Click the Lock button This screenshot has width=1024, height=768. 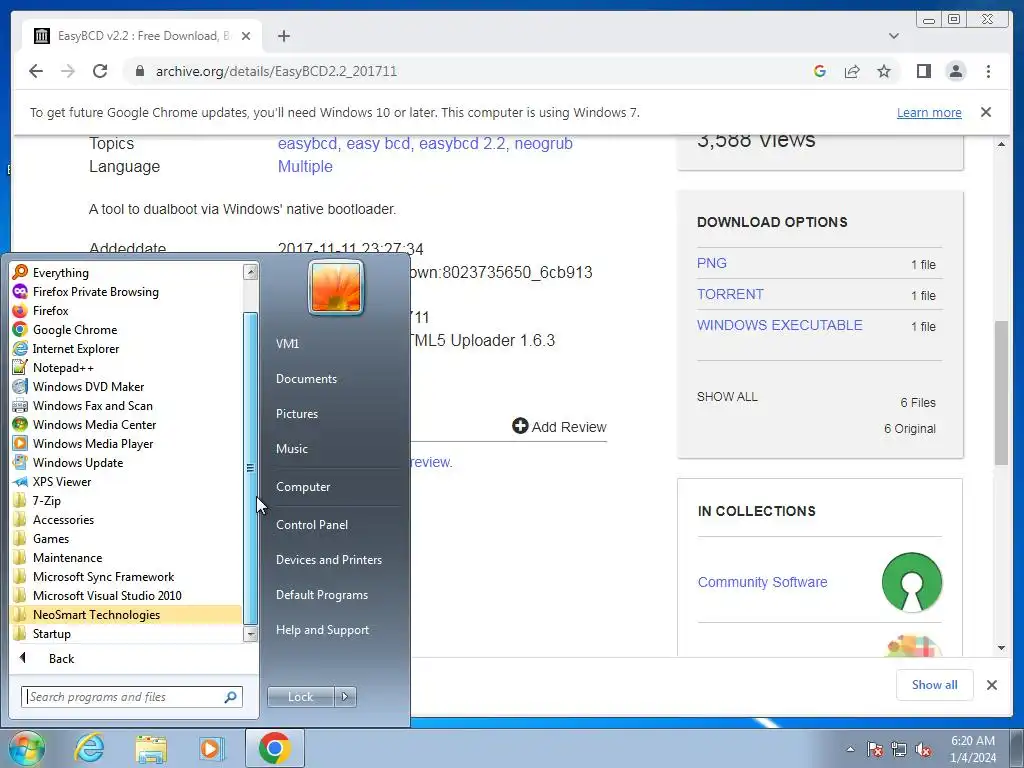pyautogui.click(x=300, y=696)
